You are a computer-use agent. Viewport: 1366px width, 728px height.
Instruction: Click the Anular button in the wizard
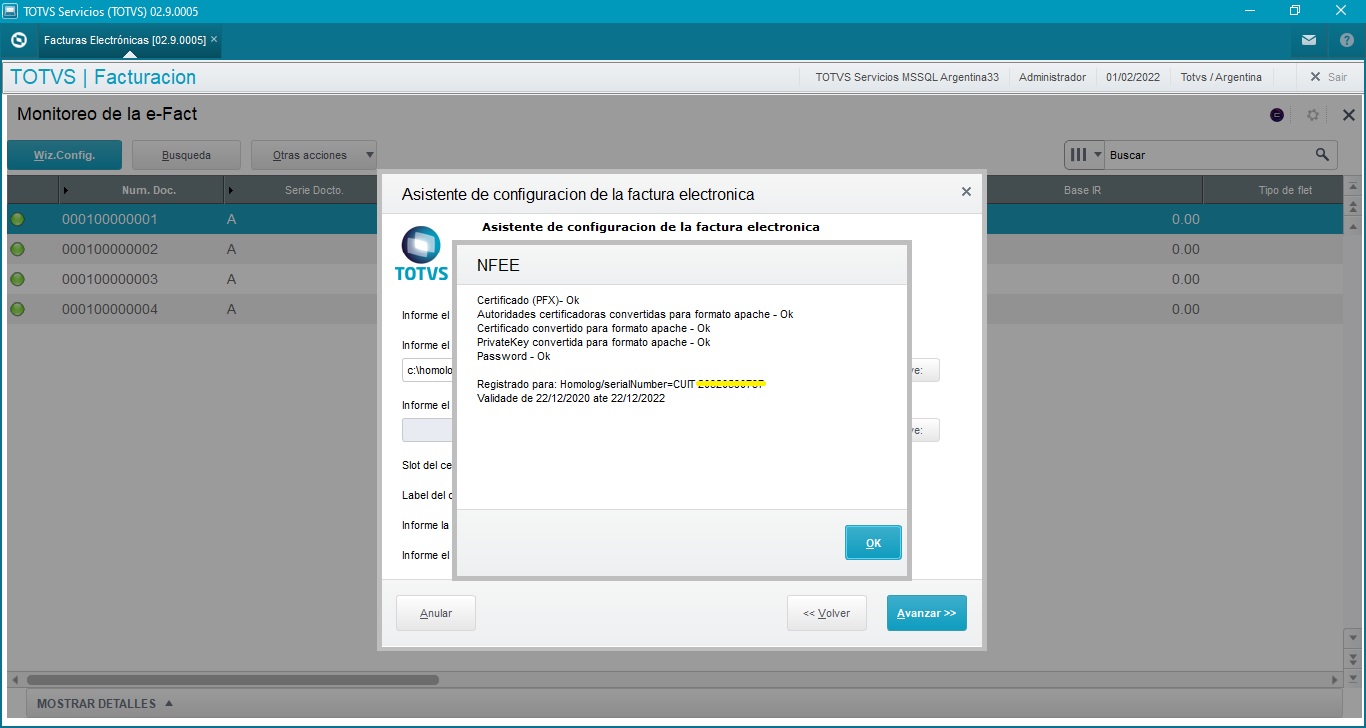[x=436, y=613]
